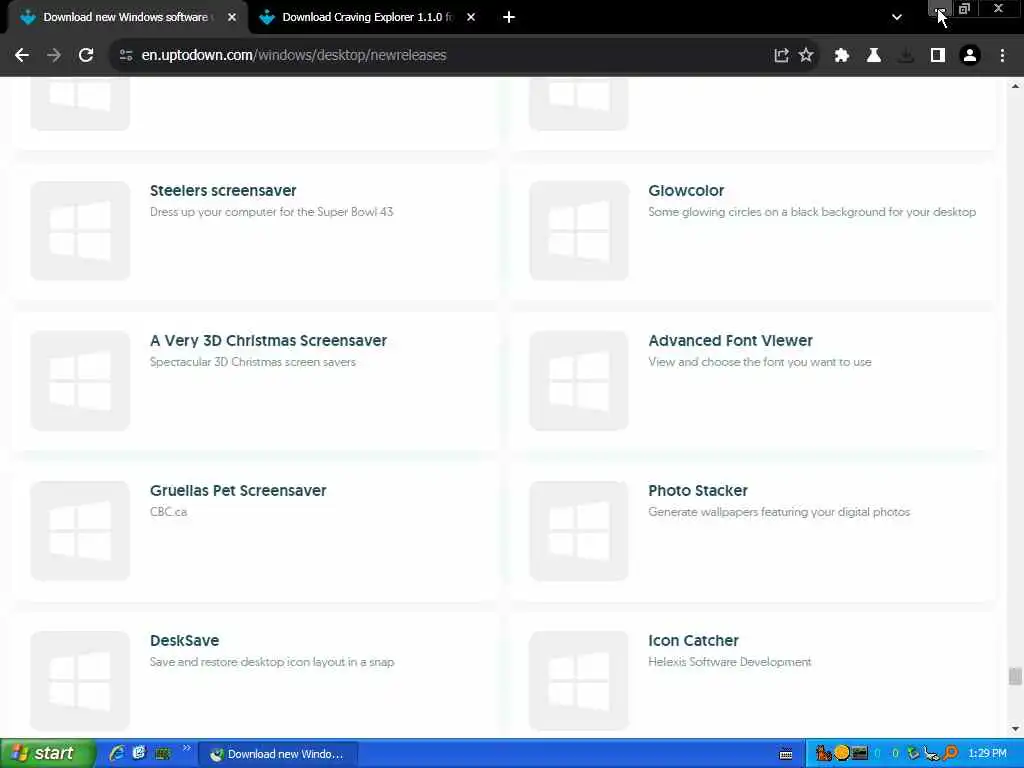
Task: Open a new tab with plus button
Action: point(509,17)
